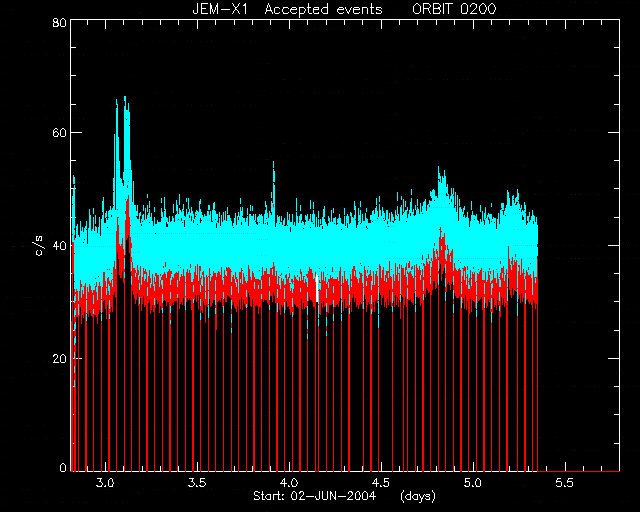Click the y-axis tick label 40
Screen dimensions: 640x512
pos(59,246)
